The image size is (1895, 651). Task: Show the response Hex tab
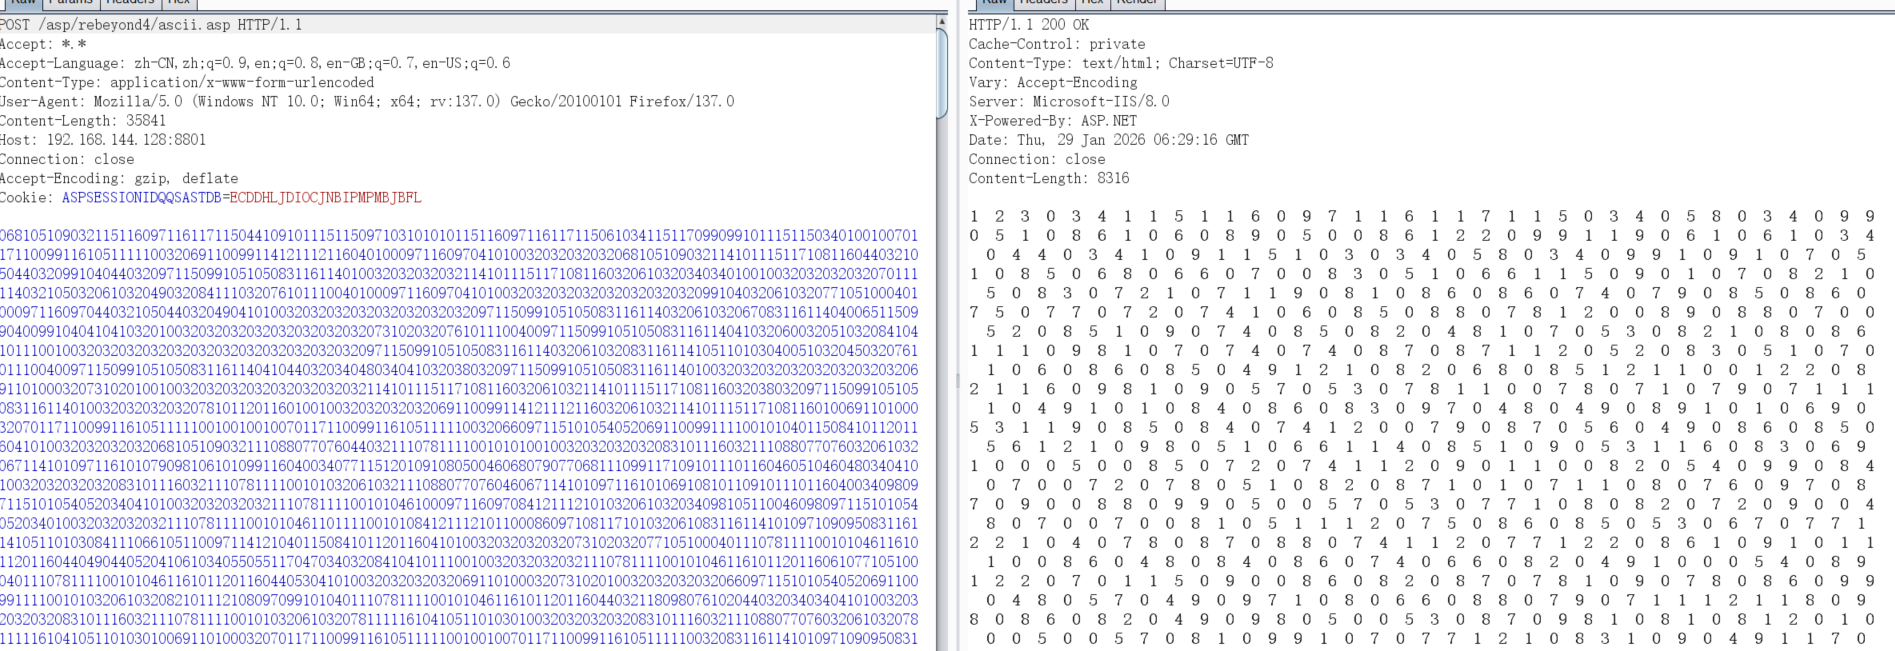pos(1092,3)
